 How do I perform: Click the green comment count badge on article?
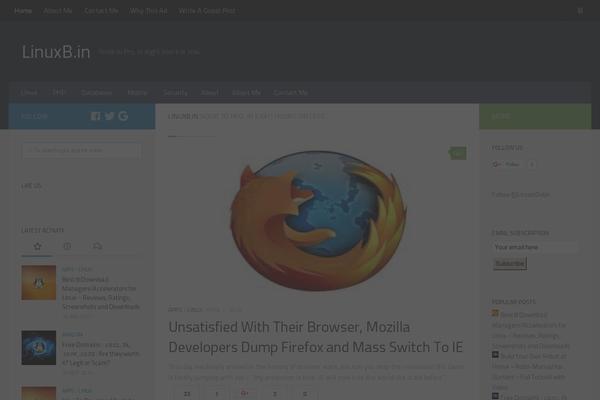click(458, 153)
